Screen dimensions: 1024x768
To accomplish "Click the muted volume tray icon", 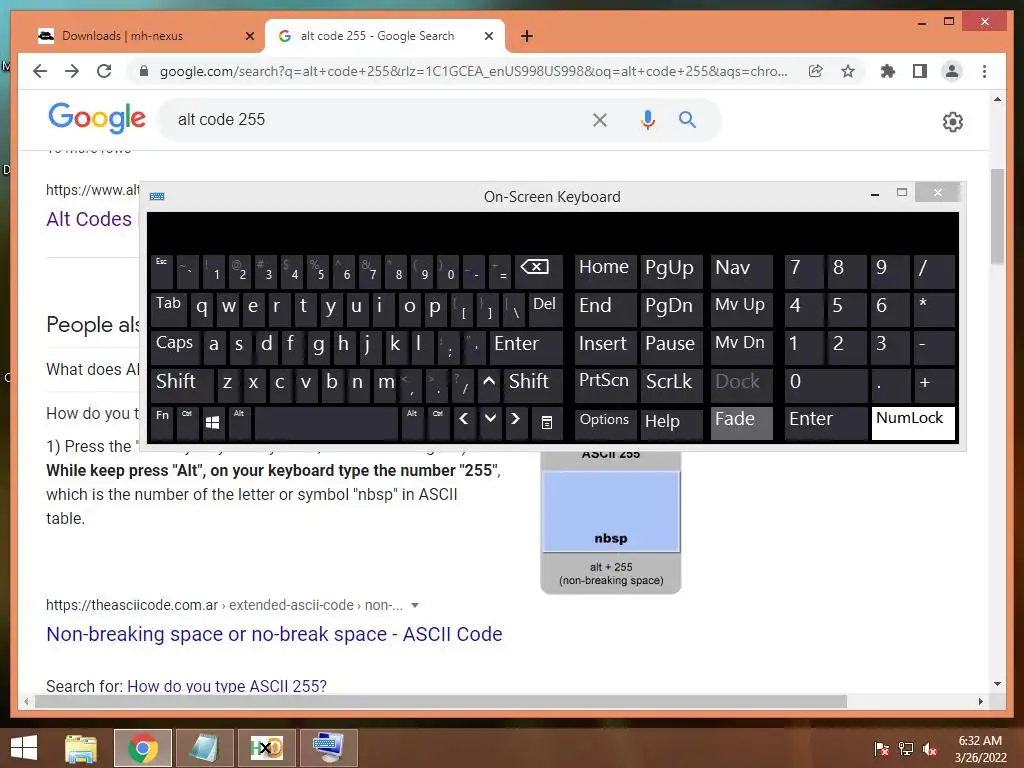I will 930,749.
